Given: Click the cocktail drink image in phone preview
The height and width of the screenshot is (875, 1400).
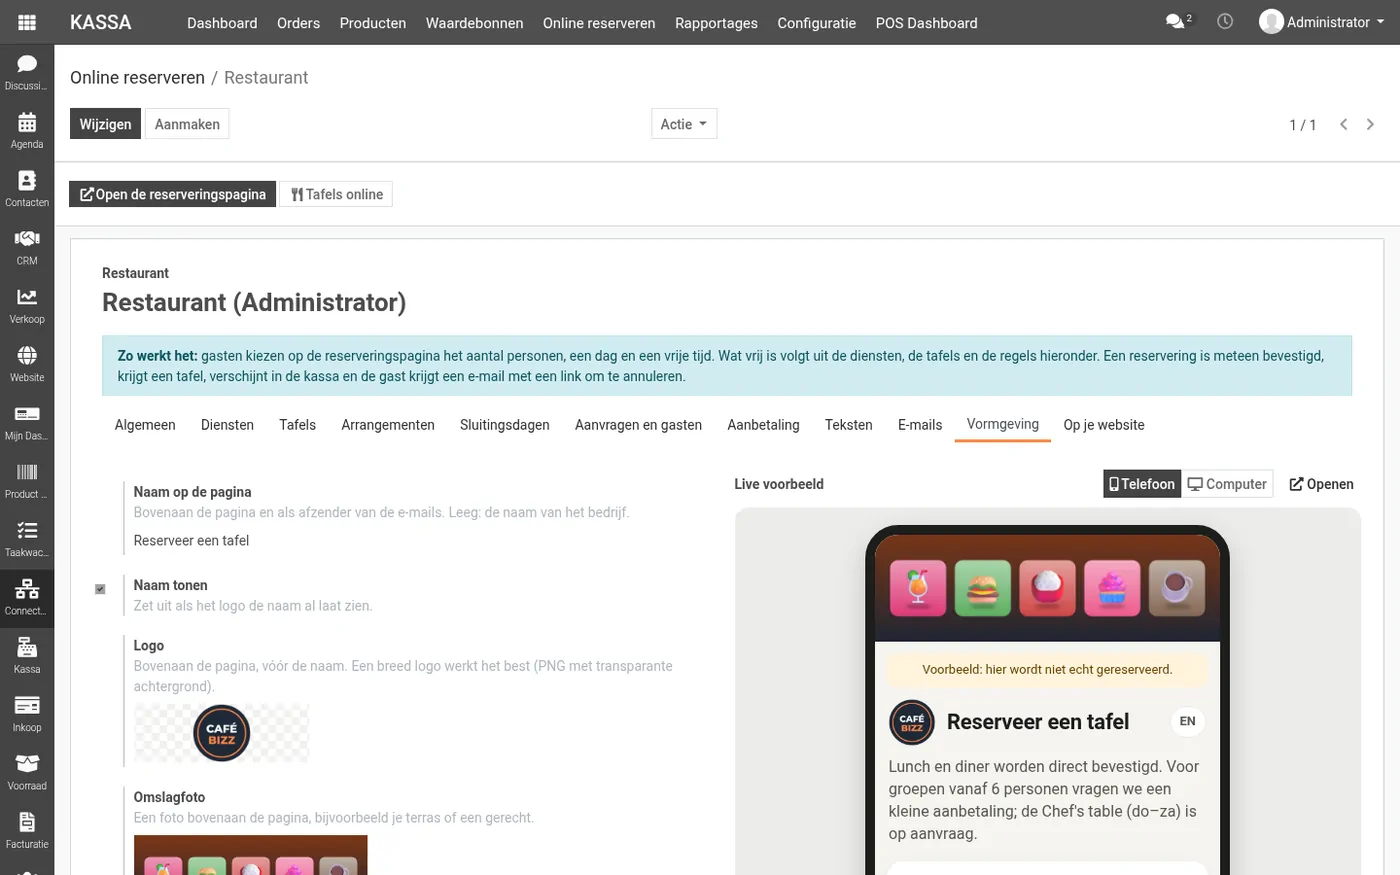Looking at the screenshot, I should point(918,587).
